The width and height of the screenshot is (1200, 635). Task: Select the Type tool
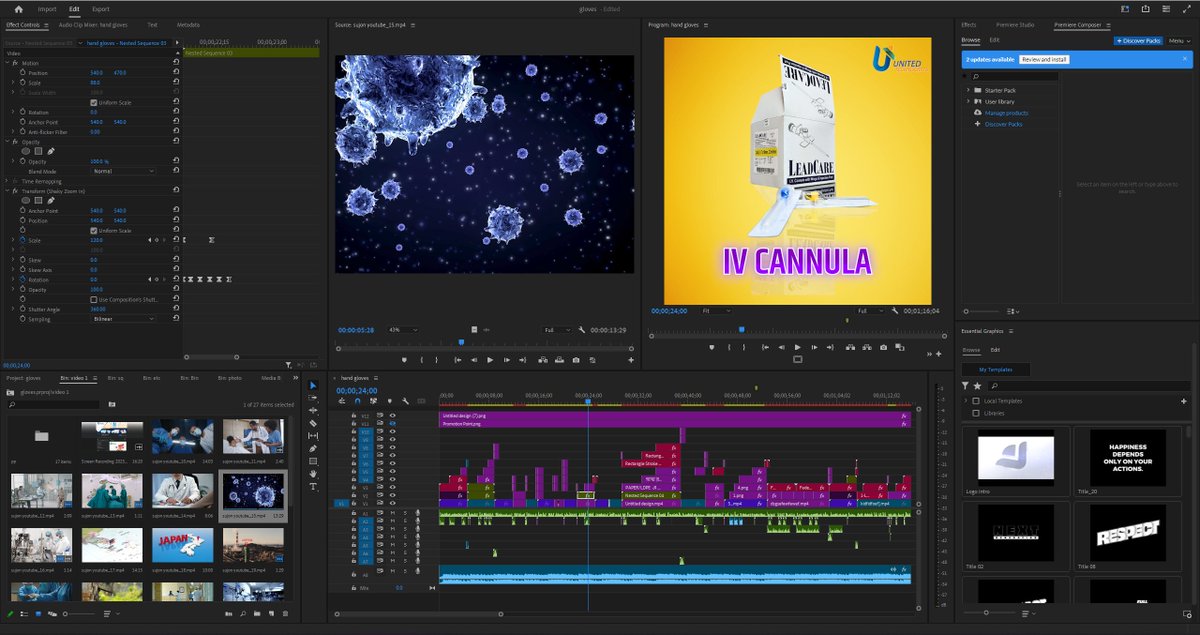[313, 486]
